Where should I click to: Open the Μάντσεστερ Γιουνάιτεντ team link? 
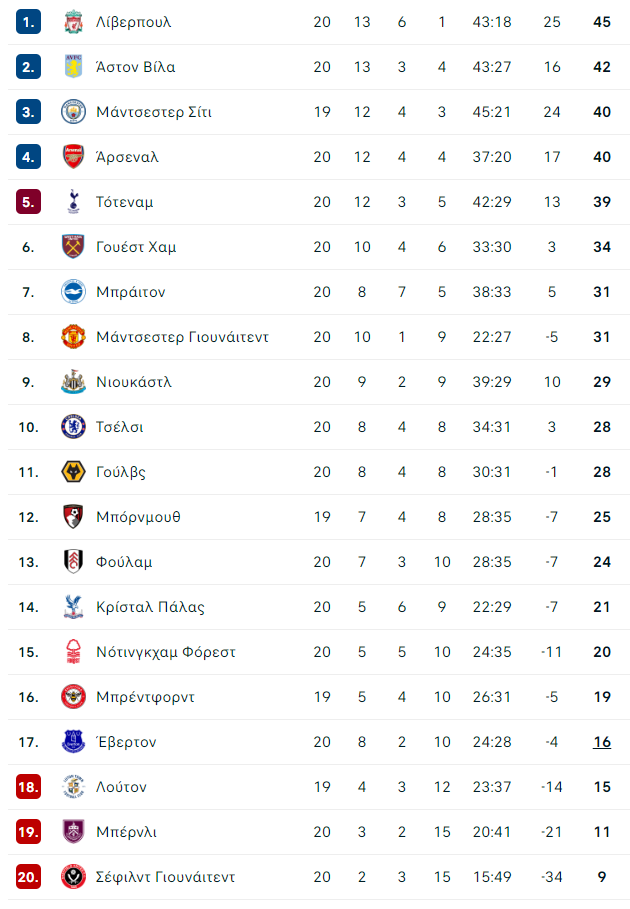(183, 337)
